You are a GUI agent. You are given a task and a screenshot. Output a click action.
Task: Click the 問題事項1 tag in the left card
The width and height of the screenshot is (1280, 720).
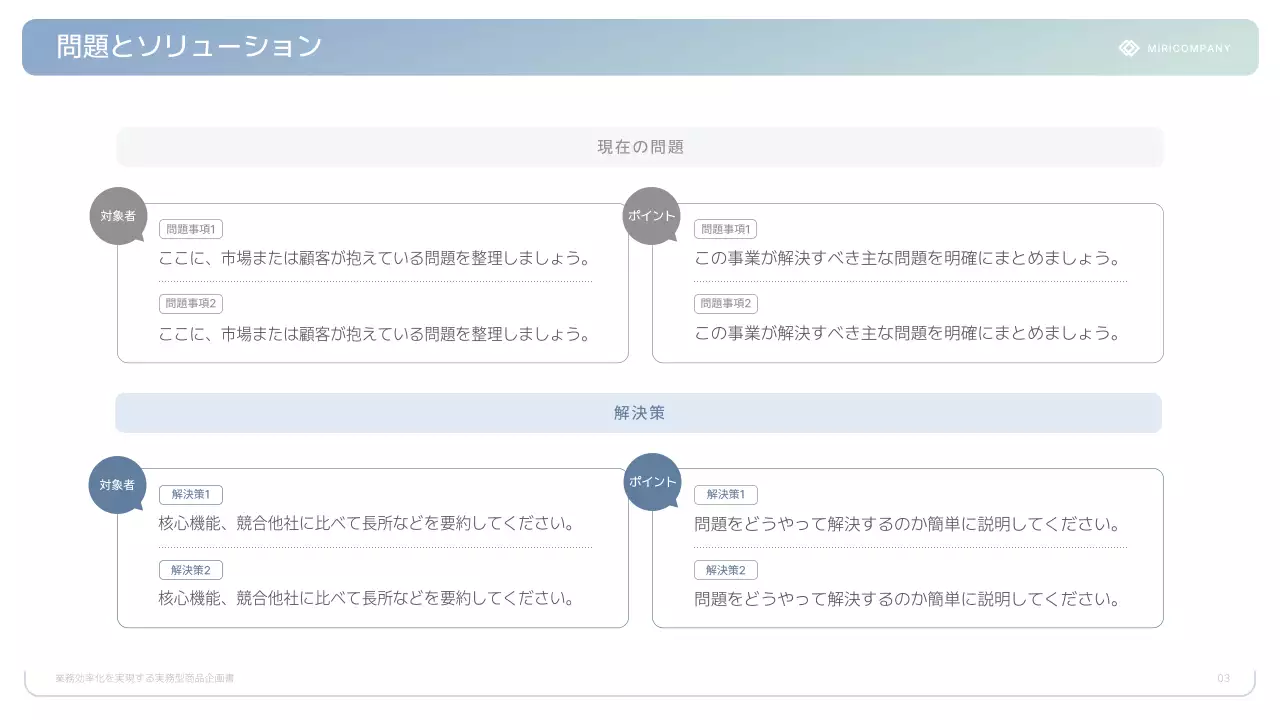(x=191, y=228)
